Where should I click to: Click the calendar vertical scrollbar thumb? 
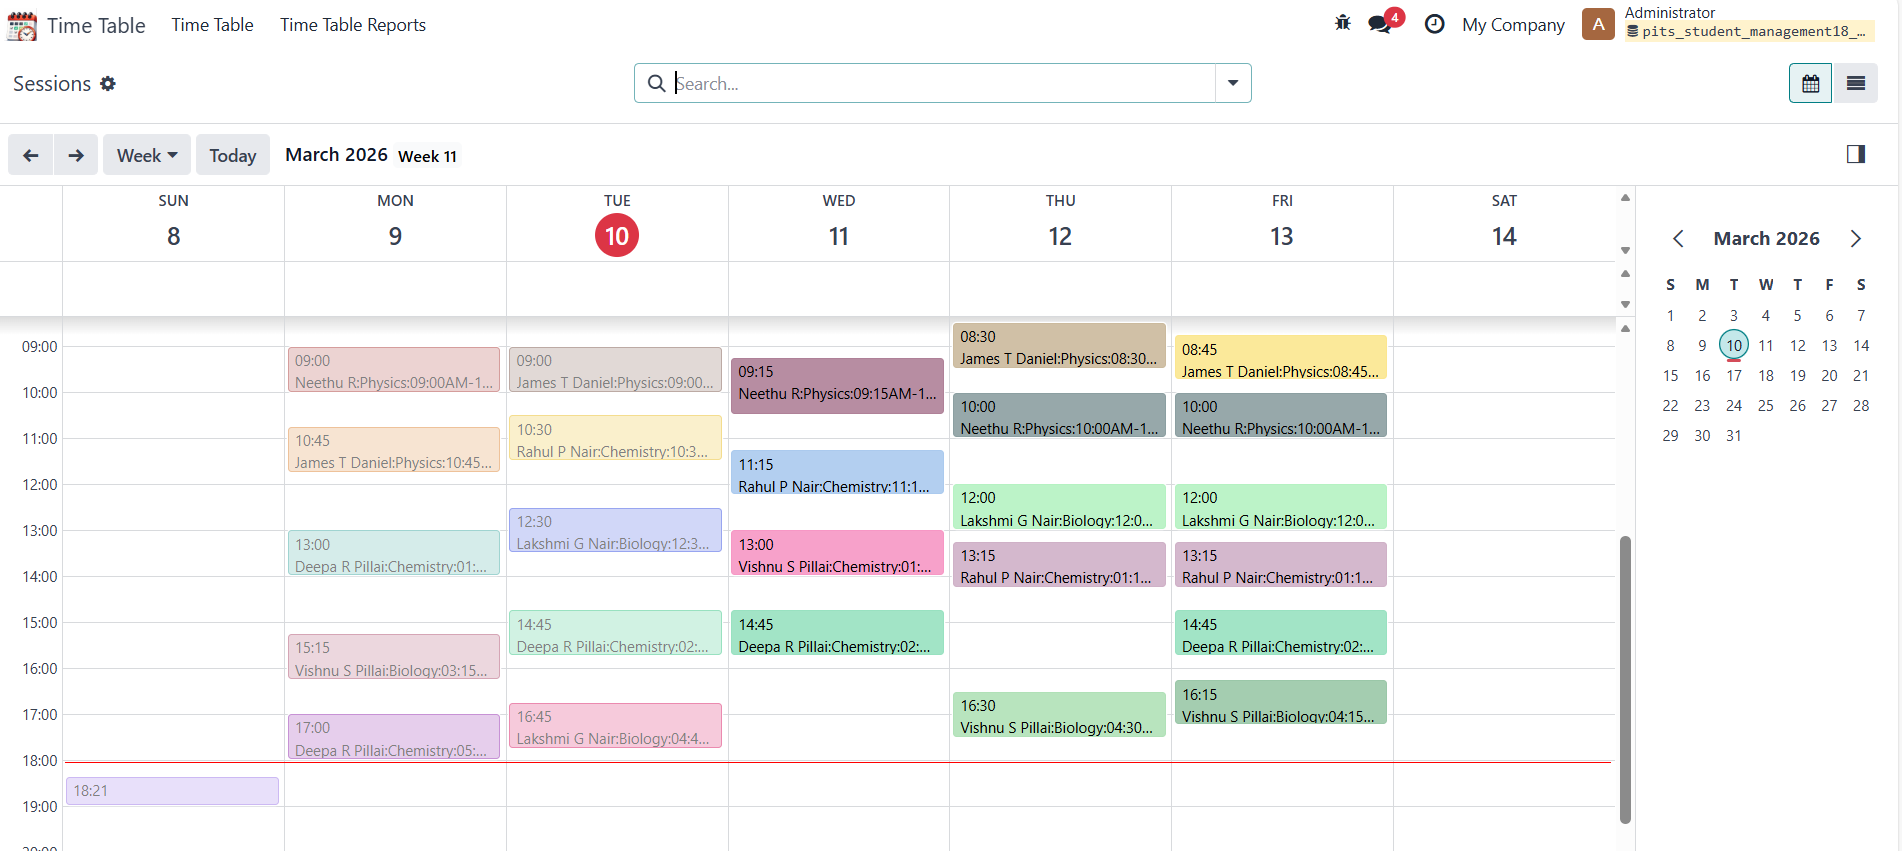[1626, 680]
